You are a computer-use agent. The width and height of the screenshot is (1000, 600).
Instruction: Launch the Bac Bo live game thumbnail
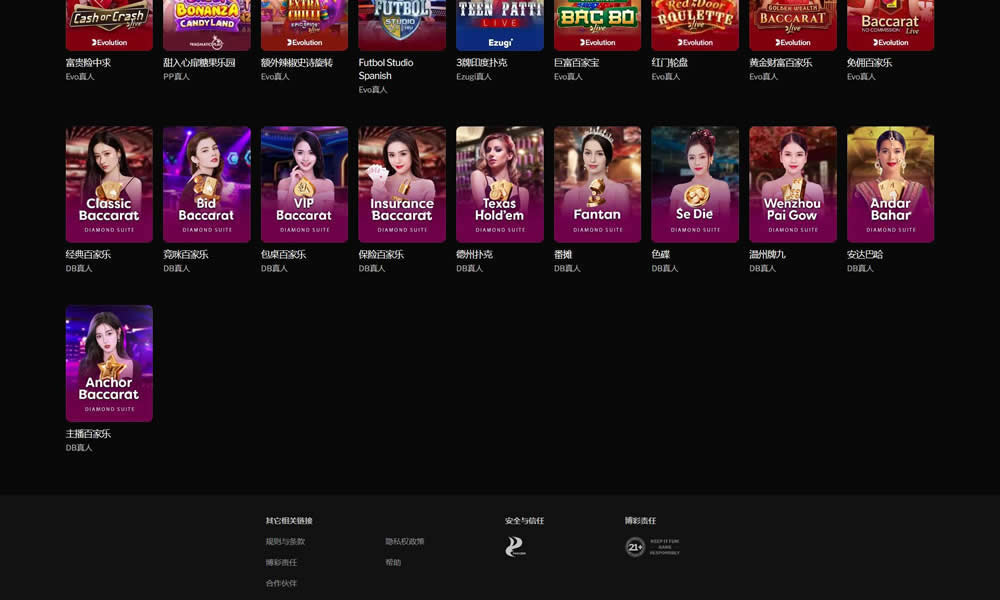[598, 25]
